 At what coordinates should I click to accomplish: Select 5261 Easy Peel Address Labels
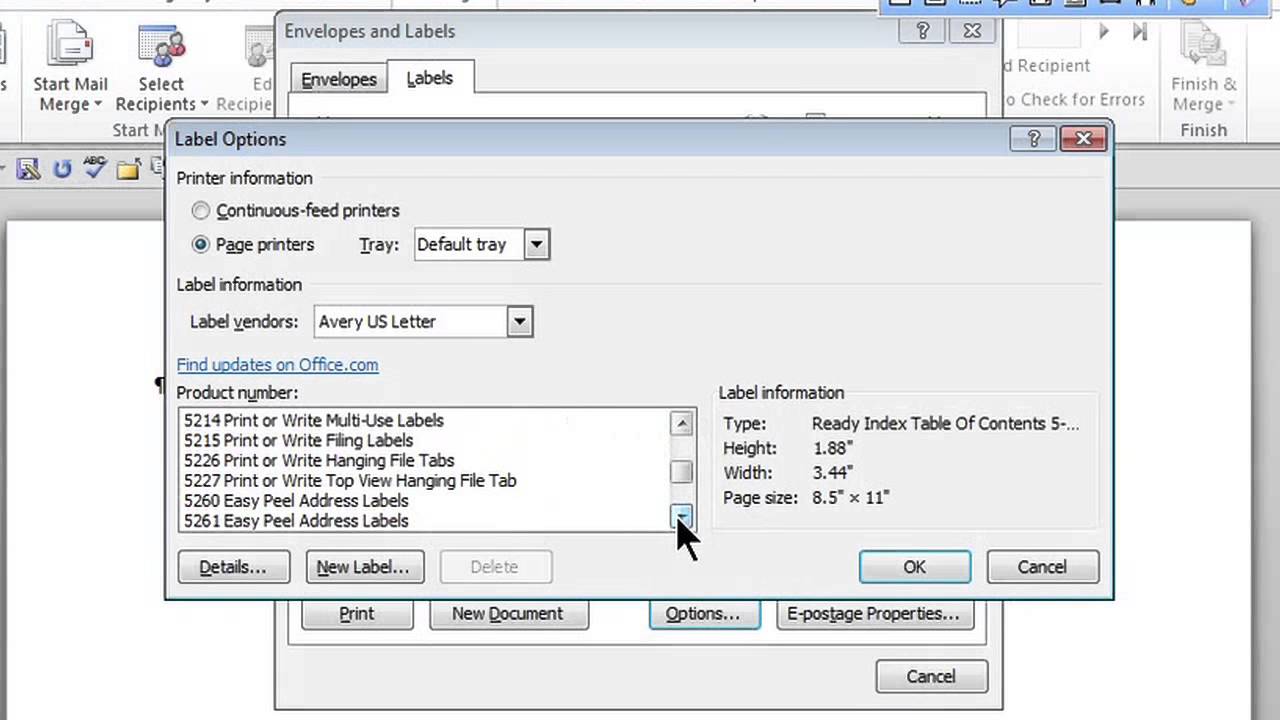(423, 521)
